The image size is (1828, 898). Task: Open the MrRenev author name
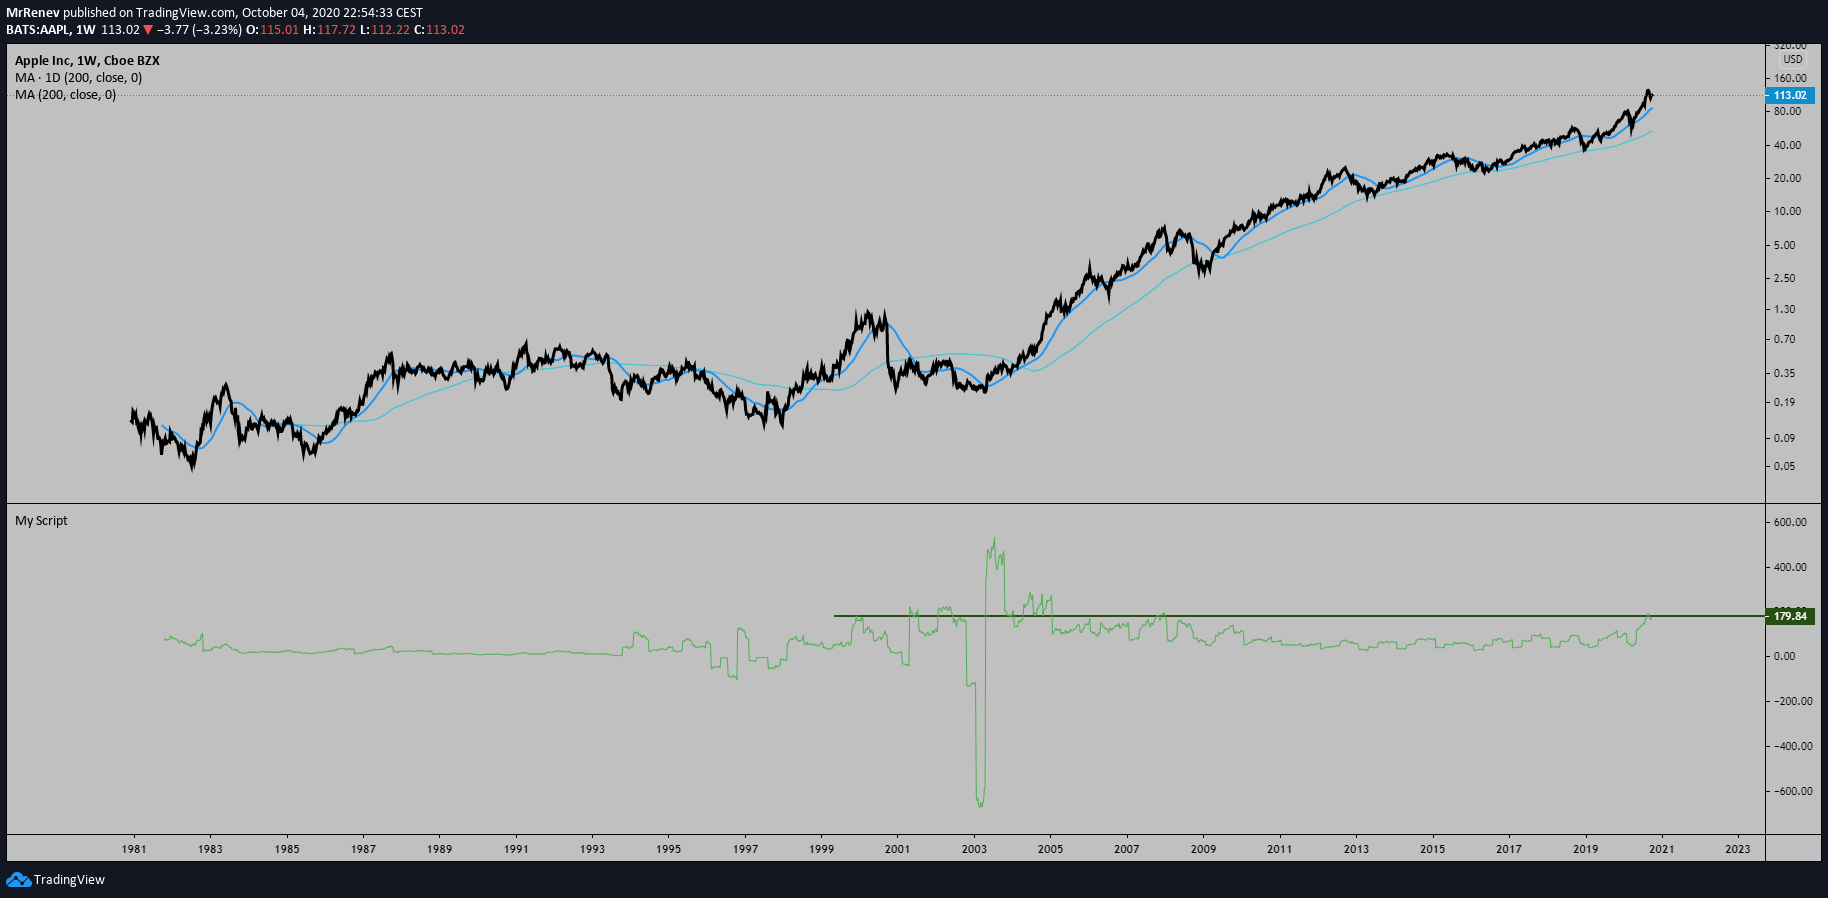(x=32, y=13)
